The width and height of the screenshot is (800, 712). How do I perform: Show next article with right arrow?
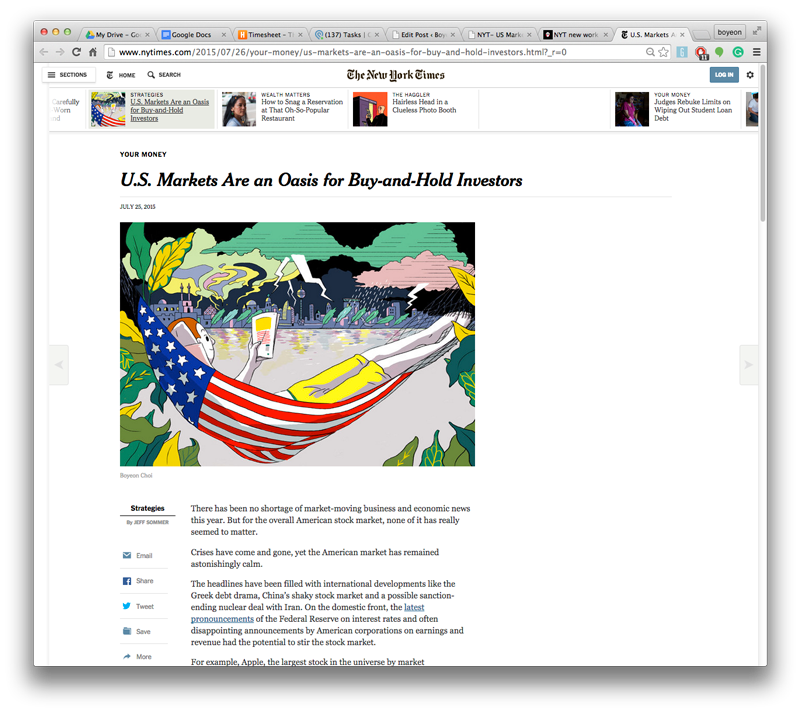748,365
